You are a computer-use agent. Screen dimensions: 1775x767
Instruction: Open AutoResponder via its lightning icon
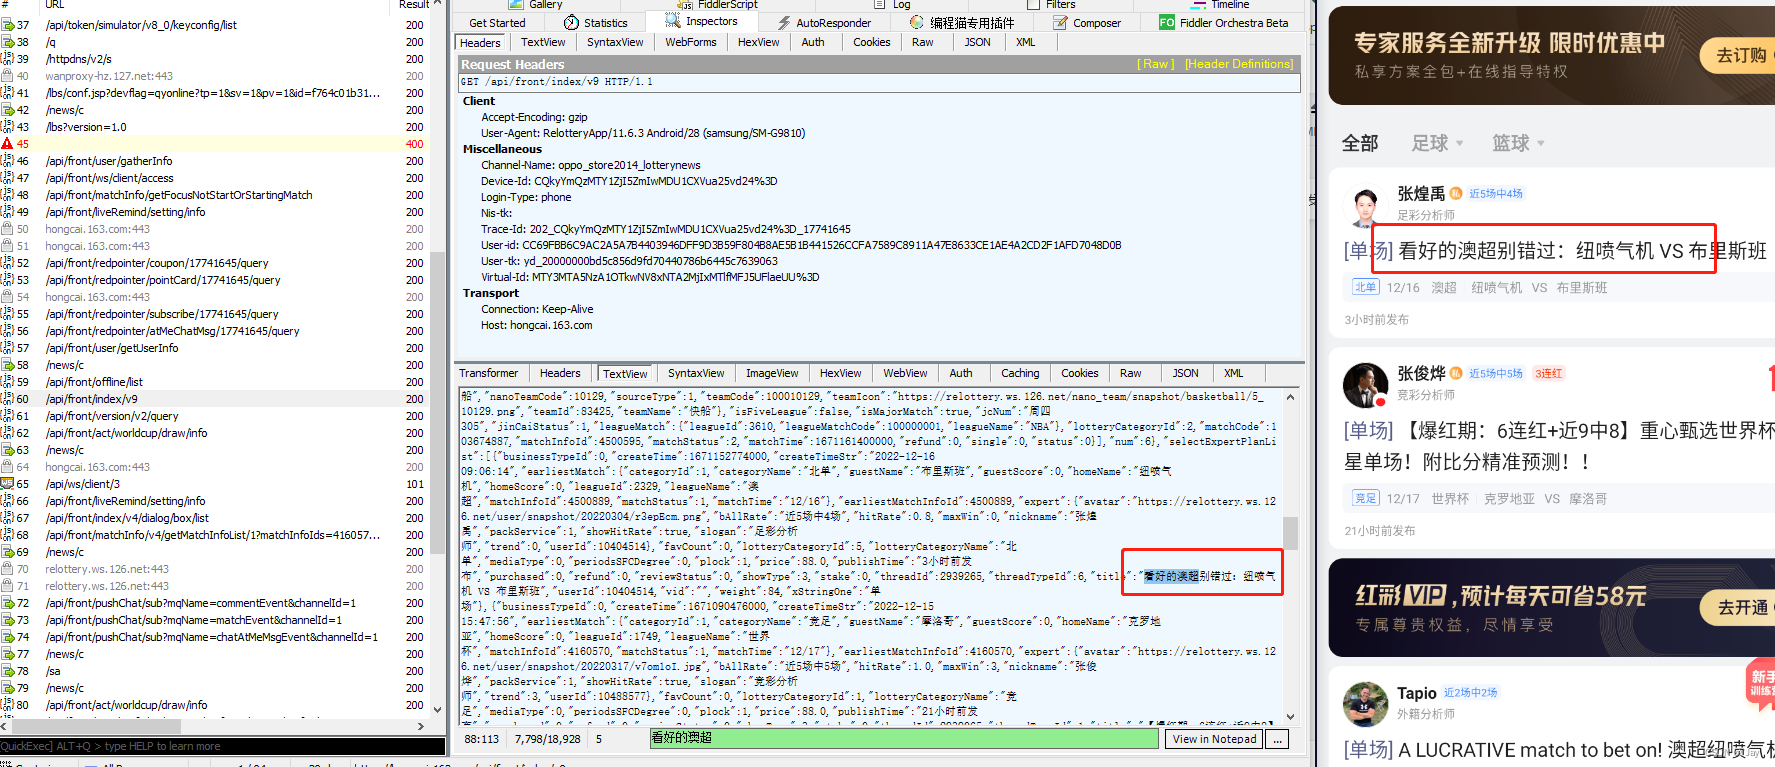784,22
